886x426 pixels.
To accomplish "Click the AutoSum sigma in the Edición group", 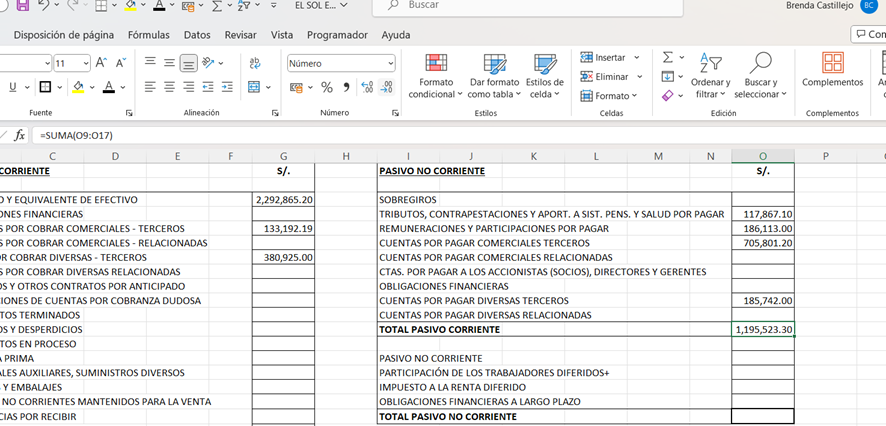I will (x=668, y=57).
